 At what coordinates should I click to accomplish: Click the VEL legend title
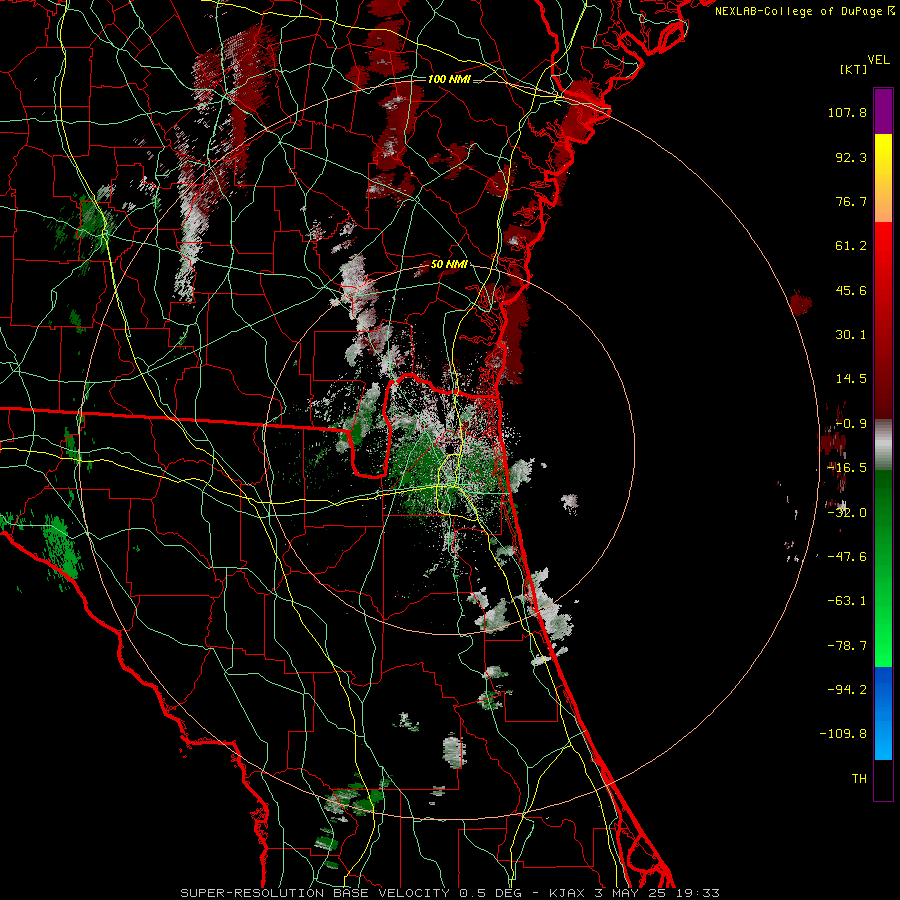pyautogui.click(x=879, y=59)
